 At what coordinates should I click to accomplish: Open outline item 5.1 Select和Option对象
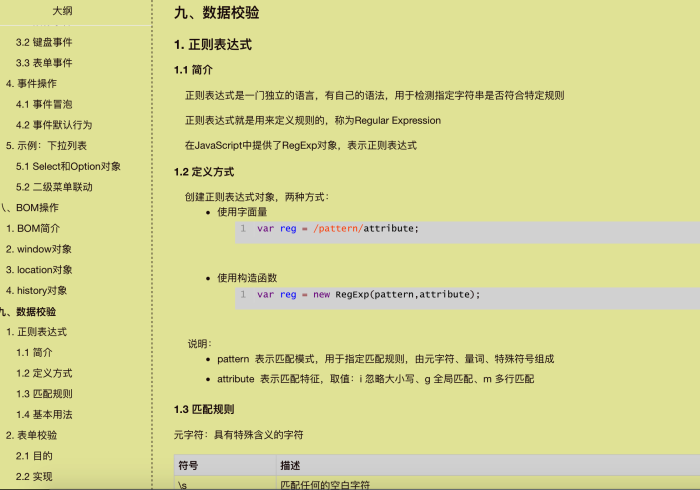(x=68, y=166)
